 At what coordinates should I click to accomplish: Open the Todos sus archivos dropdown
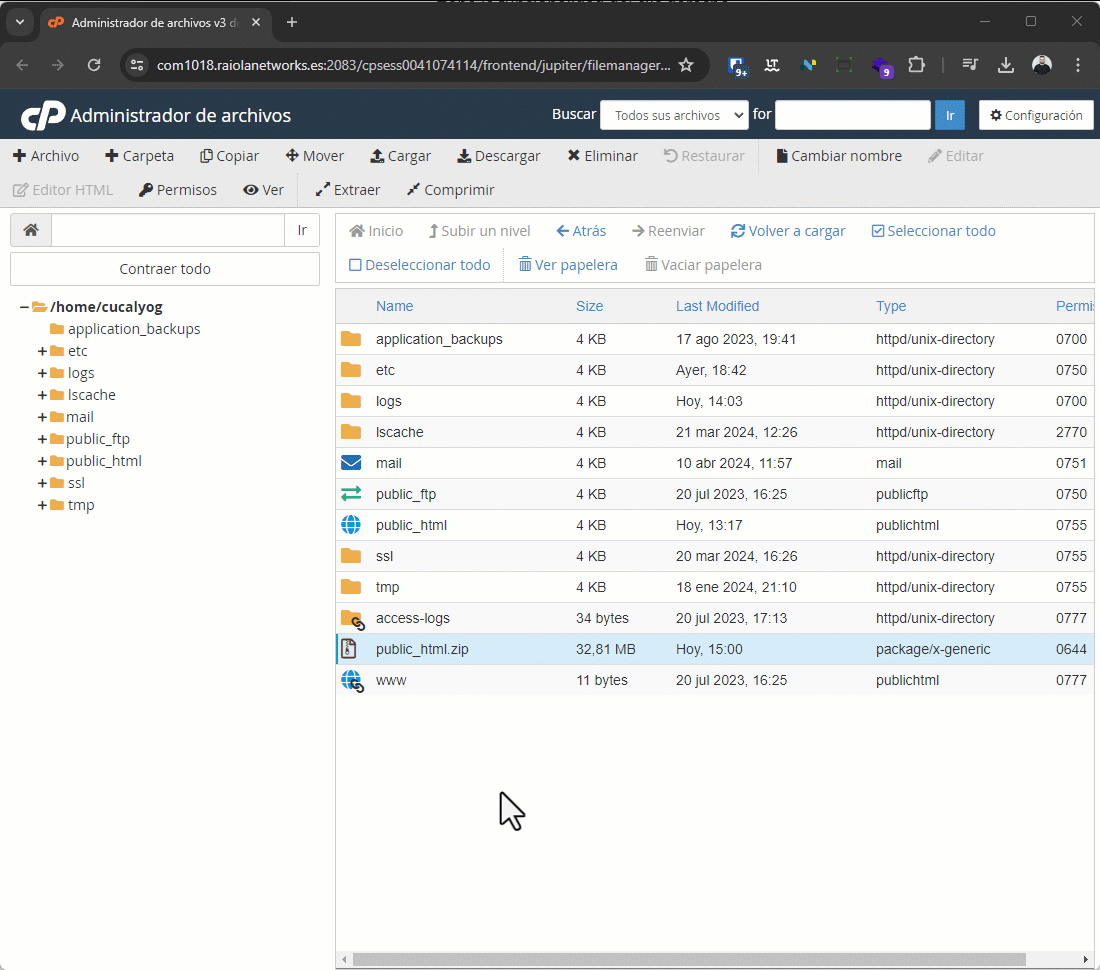[x=674, y=115]
